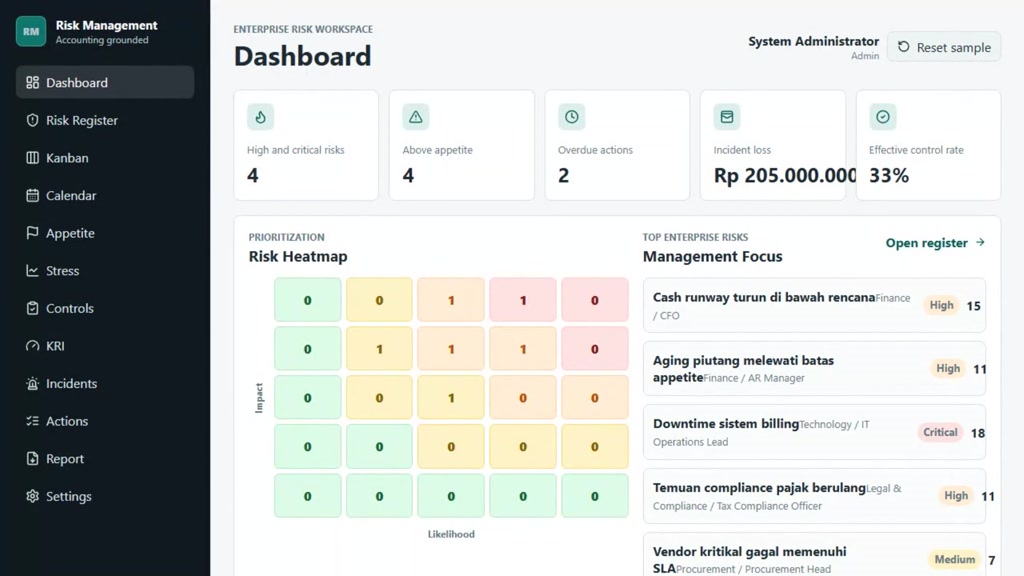Click the Risk Heatmap heading
The image size is (1024, 576).
298,256
